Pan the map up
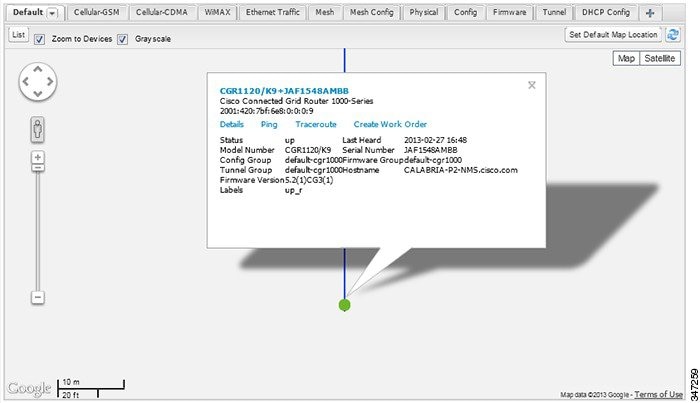 (38, 69)
